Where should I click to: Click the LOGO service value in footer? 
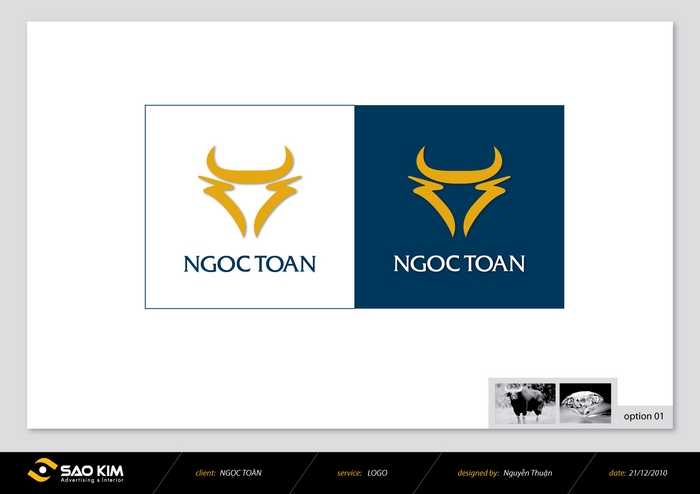378,472
